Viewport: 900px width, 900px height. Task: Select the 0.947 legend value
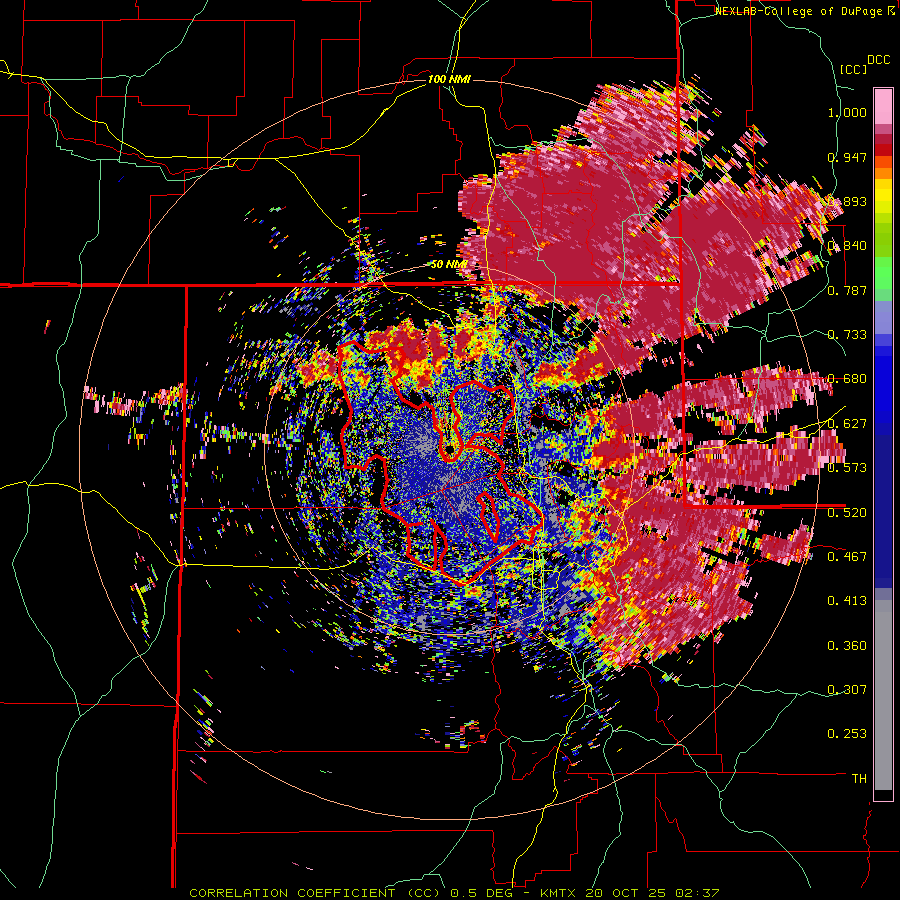tap(847, 157)
